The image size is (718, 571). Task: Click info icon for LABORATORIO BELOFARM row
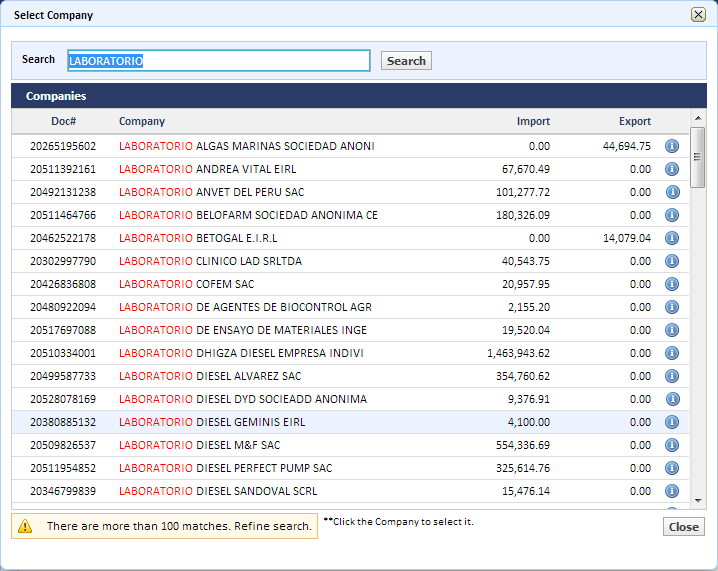pyautogui.click(x=672, y=215)
